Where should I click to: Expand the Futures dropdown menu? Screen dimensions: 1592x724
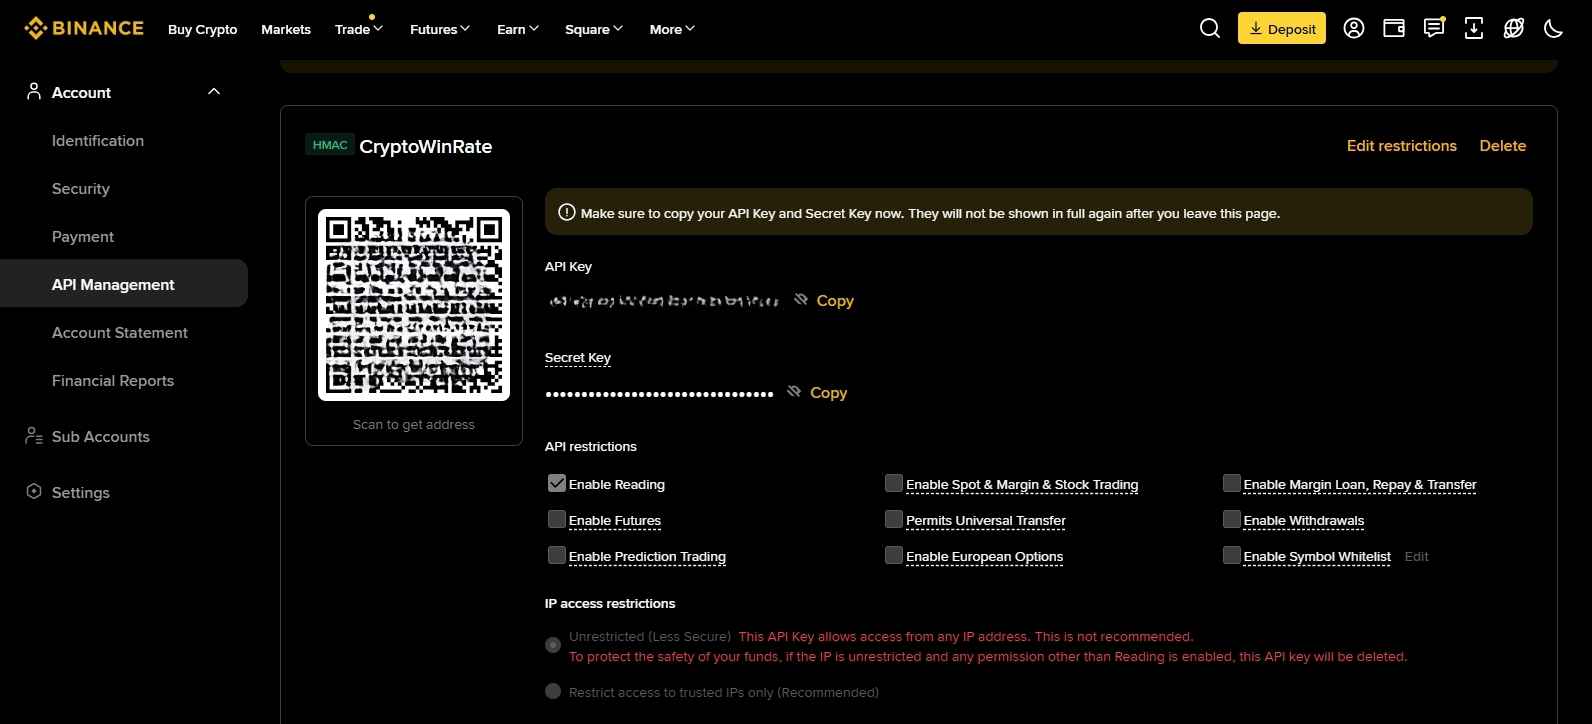click(x=440, y=29)
